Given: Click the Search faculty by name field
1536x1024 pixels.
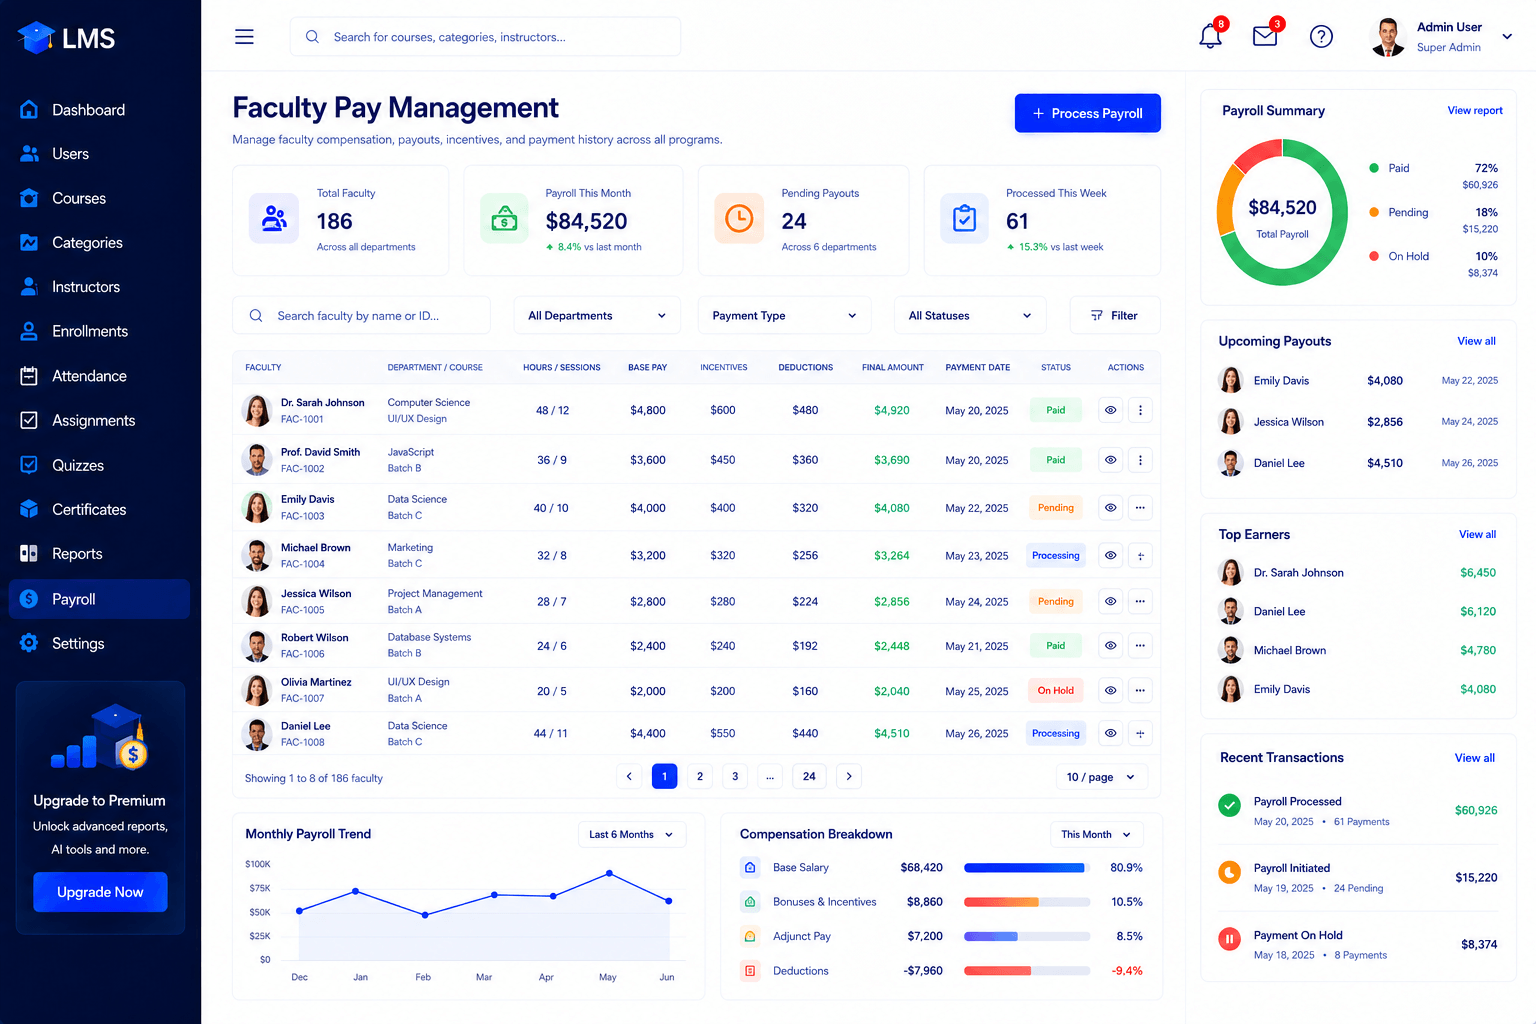Looking at the screenshot, I should tap(361, 316).
